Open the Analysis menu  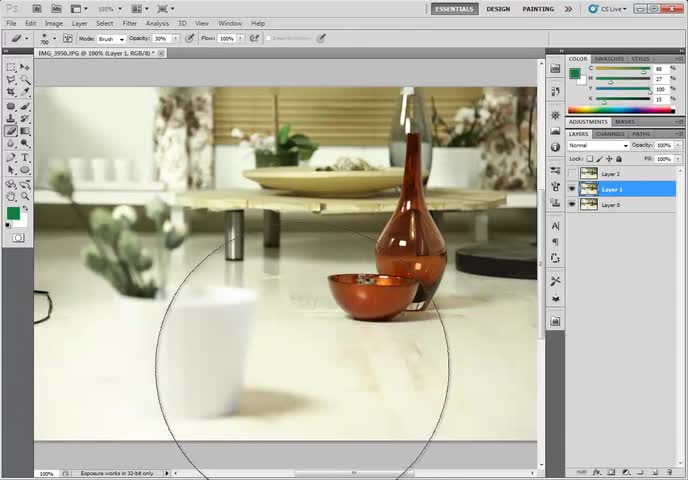click(x=157, y=23)
